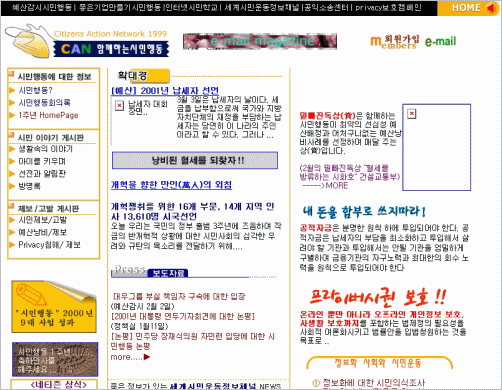Viewport: 502px width, 390px height.
Task: Open 1주년 HomePage sidebar link
Action: (48, 115)
